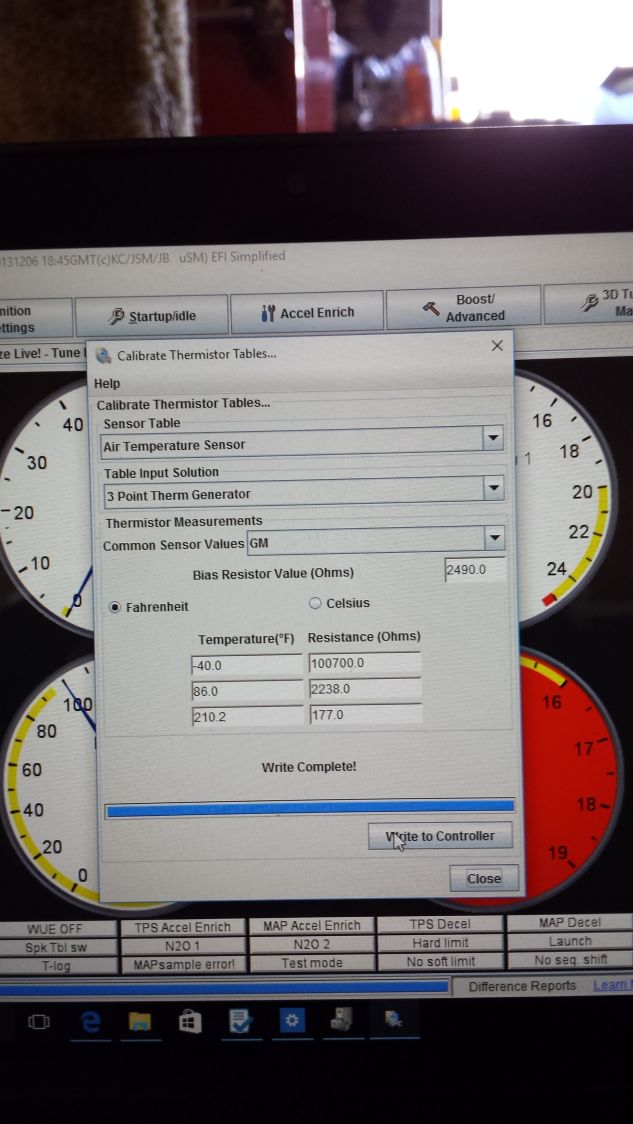Click the write progress bar
The image size is (633, 1124).
(310, 809)
